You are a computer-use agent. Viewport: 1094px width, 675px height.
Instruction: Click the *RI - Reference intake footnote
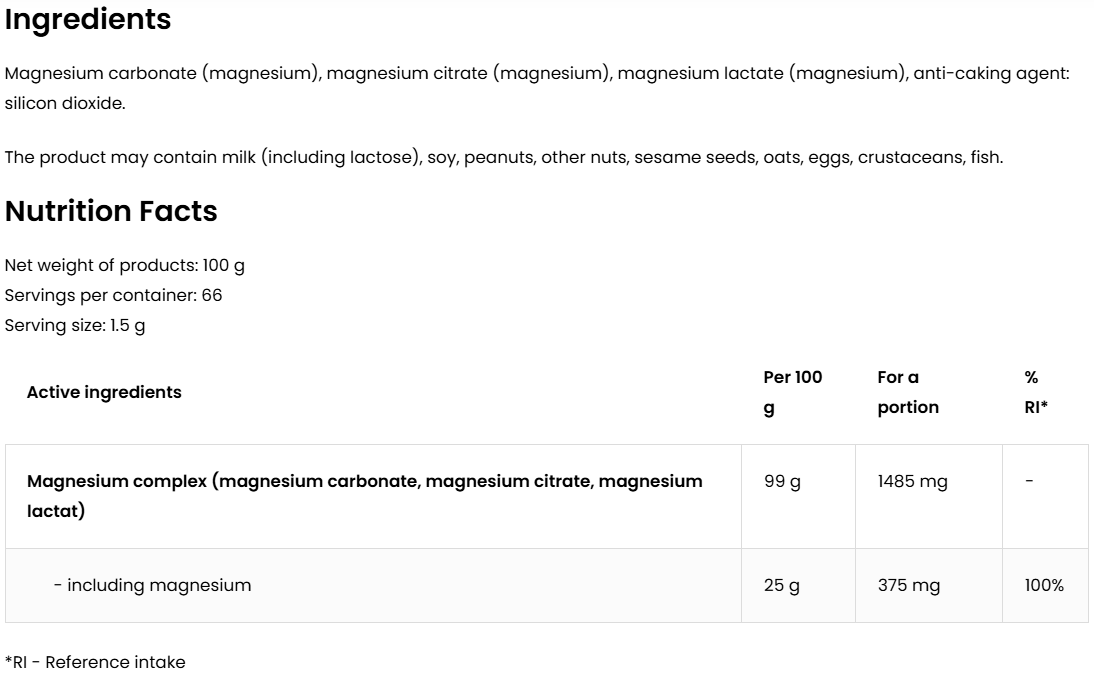[x=95, y=662]
